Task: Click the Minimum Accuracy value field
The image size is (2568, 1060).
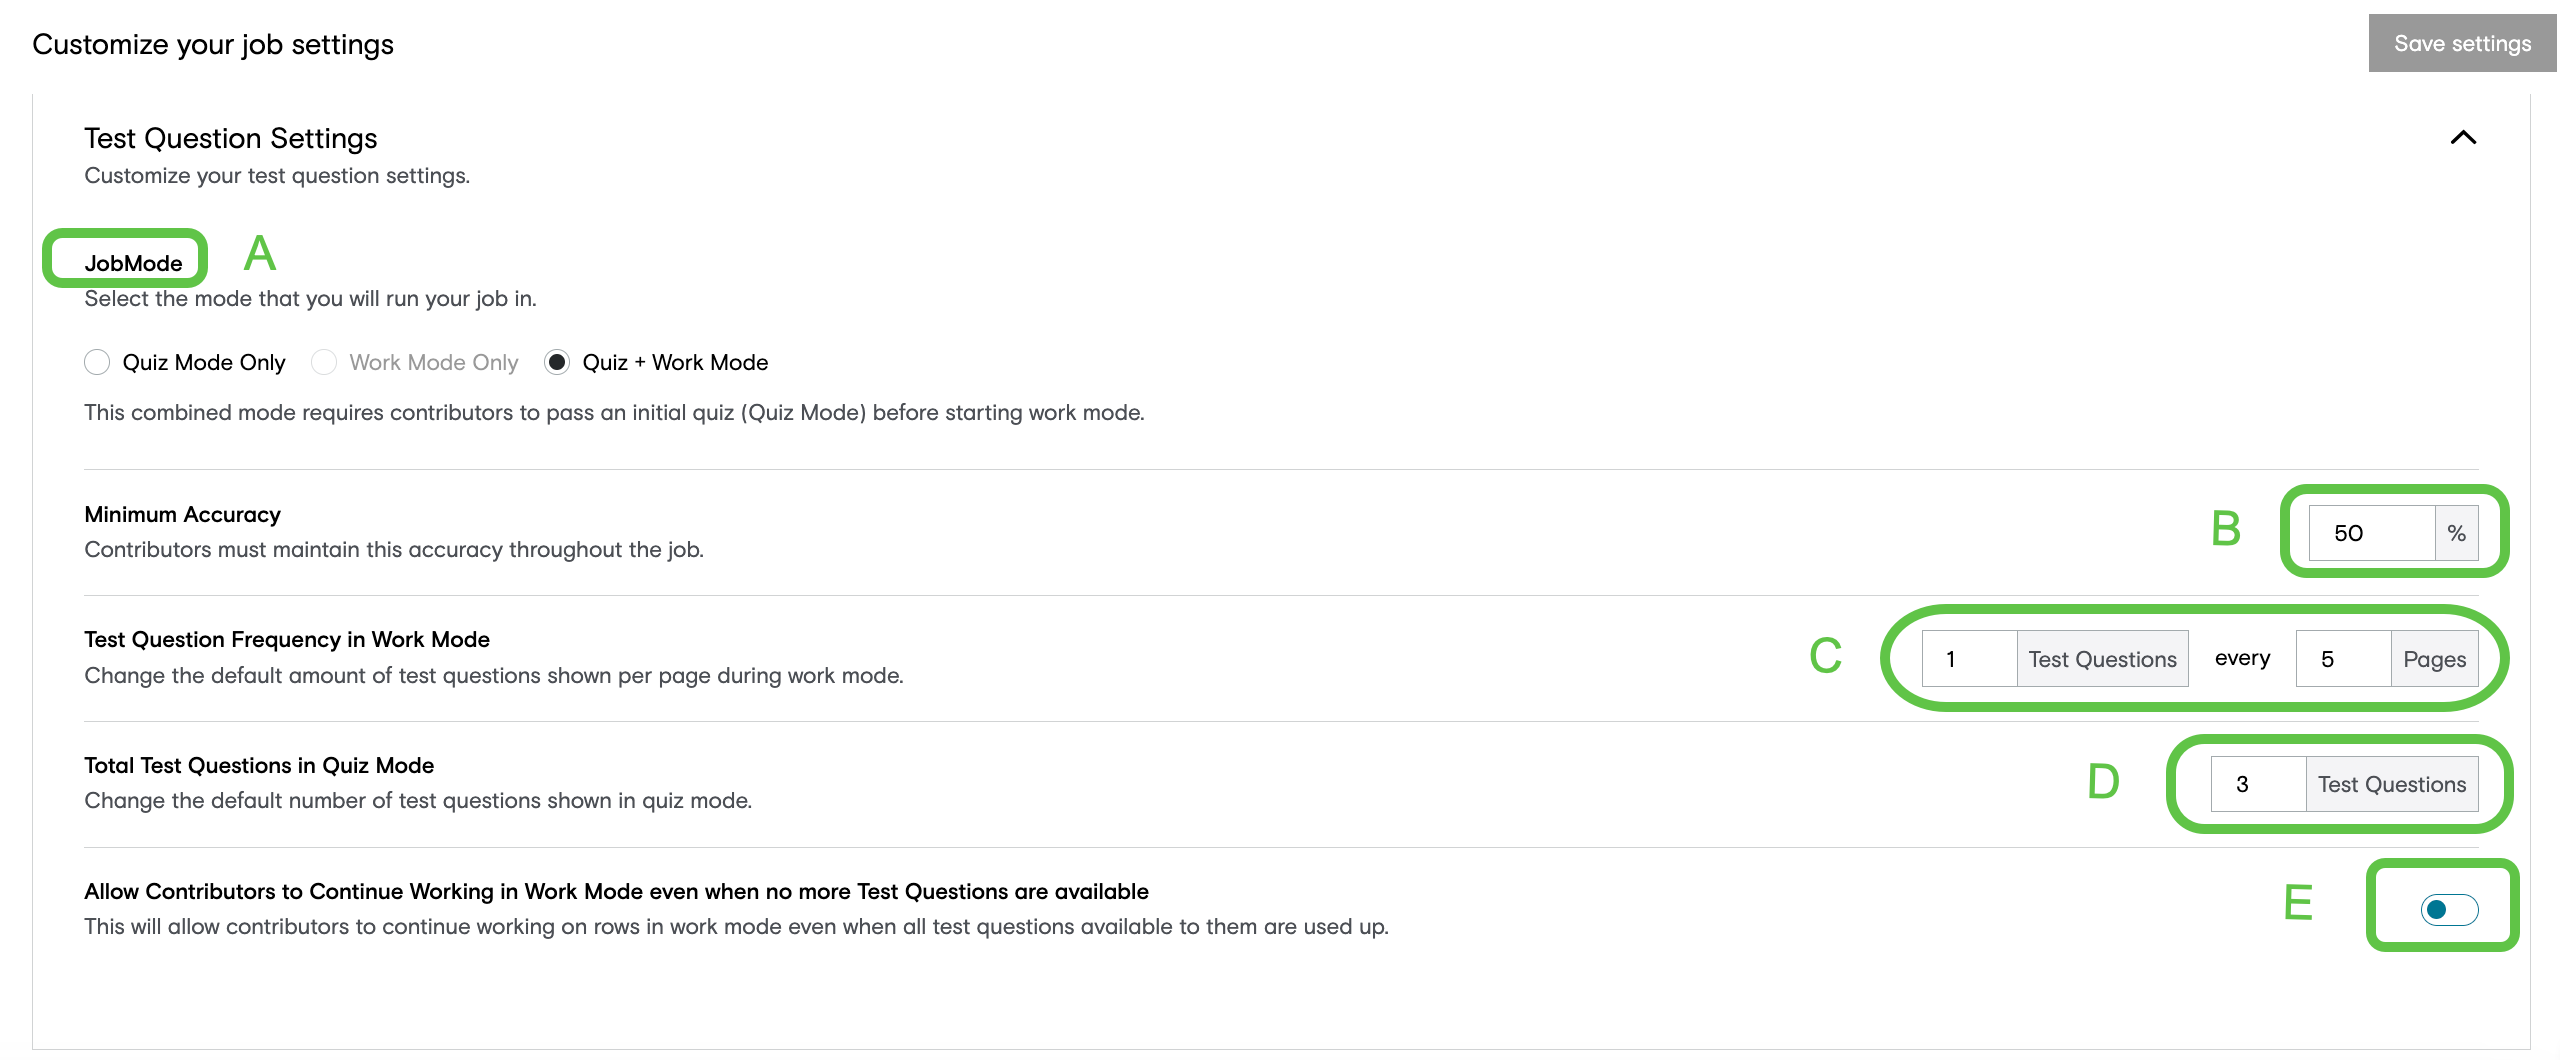Action: tap(2370, 533)
